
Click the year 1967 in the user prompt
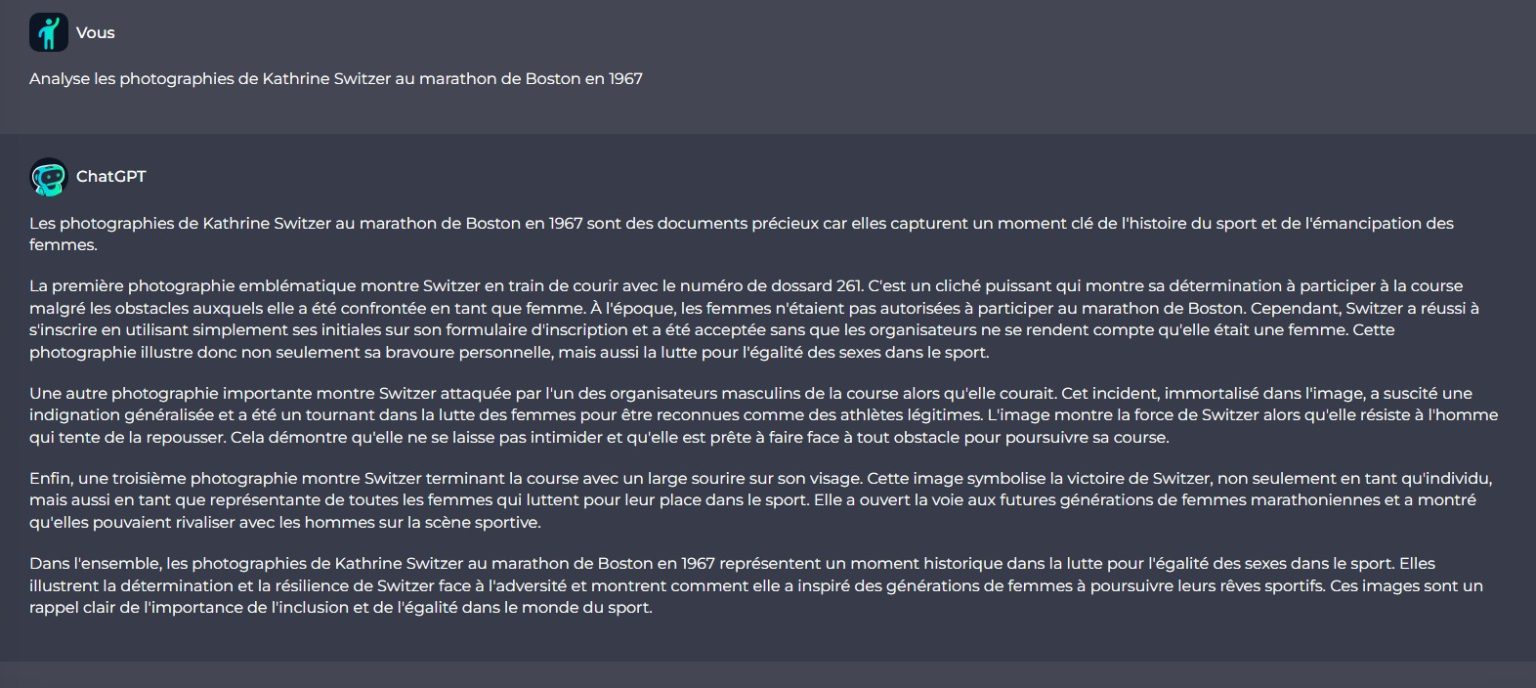coord(625,79)
